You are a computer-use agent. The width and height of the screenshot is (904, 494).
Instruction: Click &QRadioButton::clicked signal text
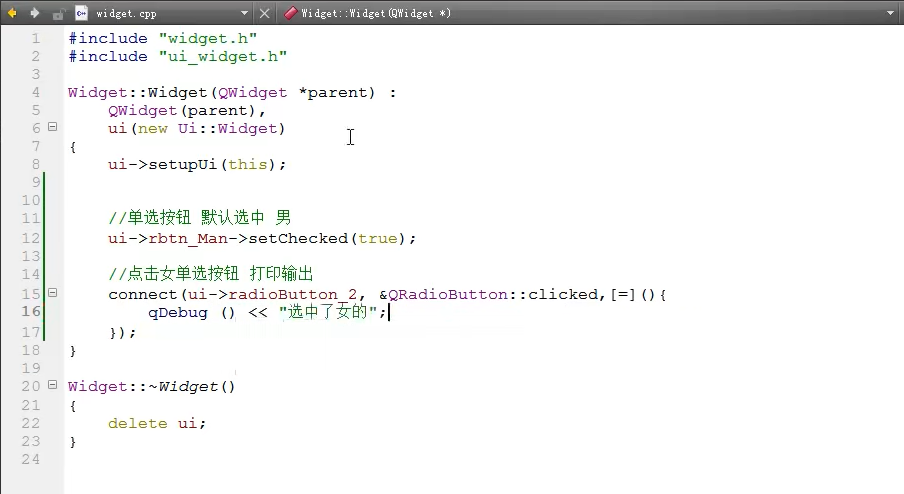[488, 295]
